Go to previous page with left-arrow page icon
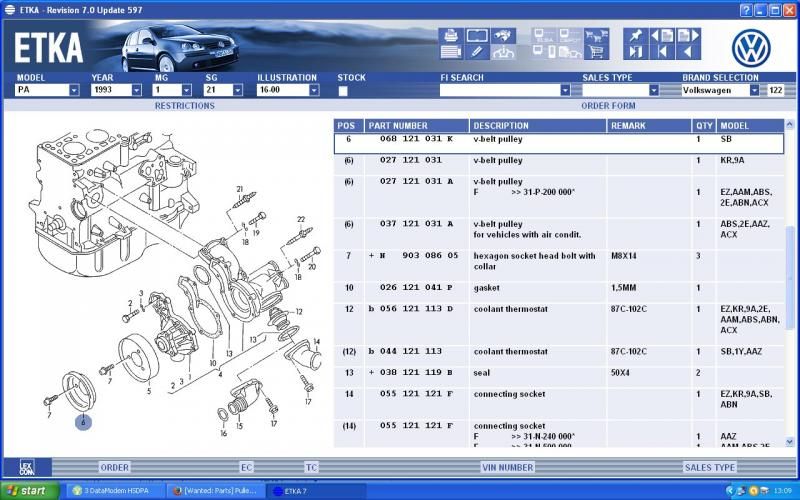This screenshot has width=800, height=500. click(x=662, y=36)
